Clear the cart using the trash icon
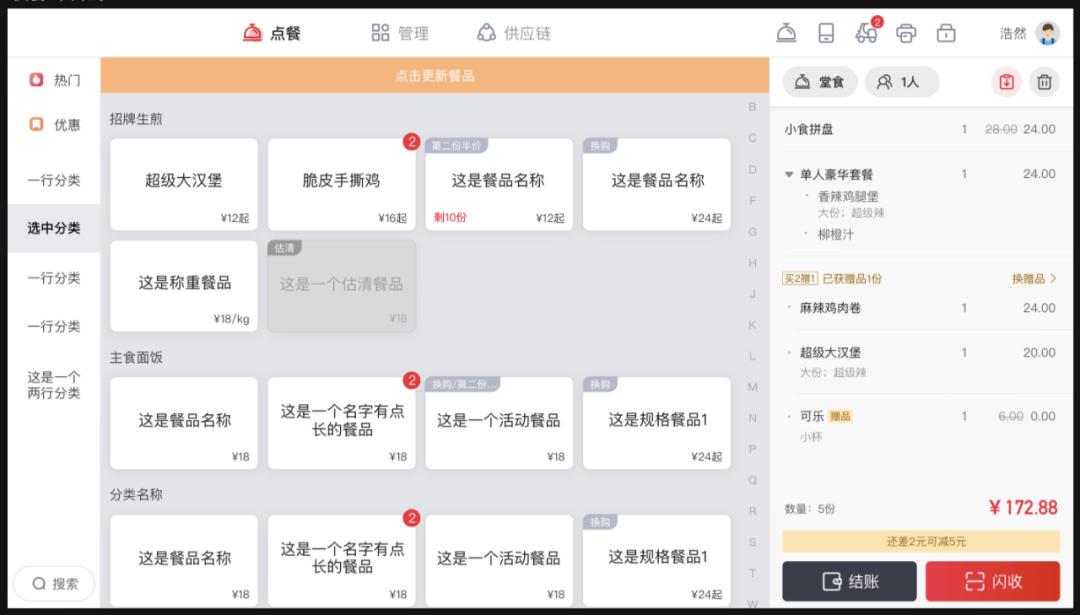The width and height of the screenshot is (1080, 615). click(x=1044, y=82)
